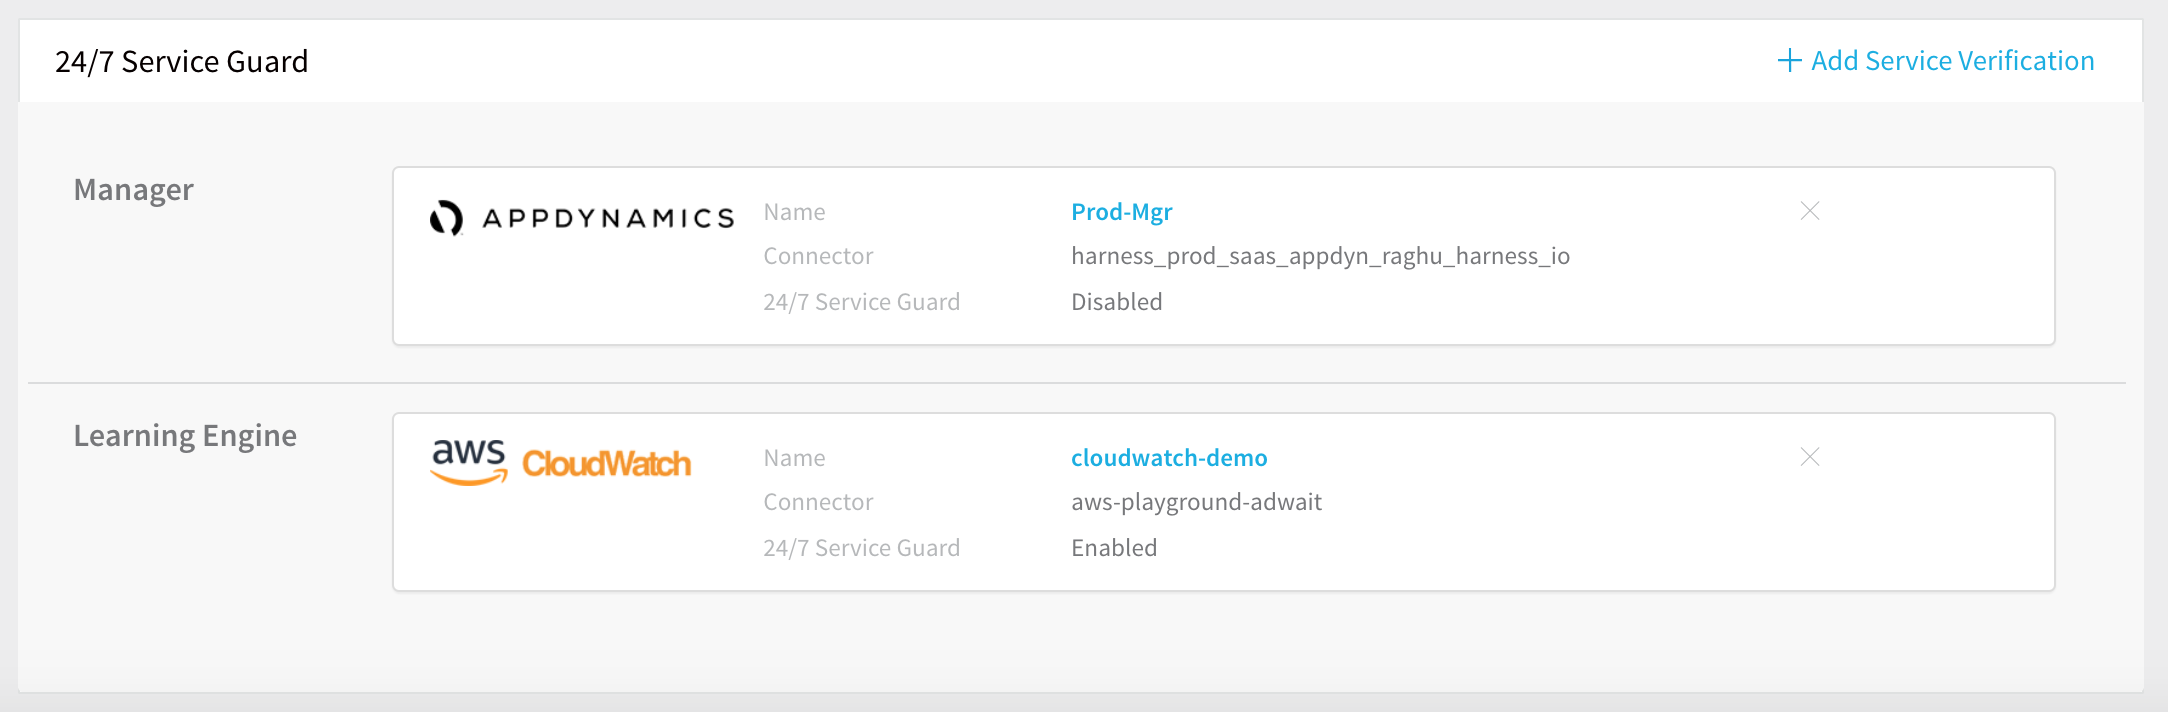Click the Connector label in CloudWatch card

[x=818, y=502]
